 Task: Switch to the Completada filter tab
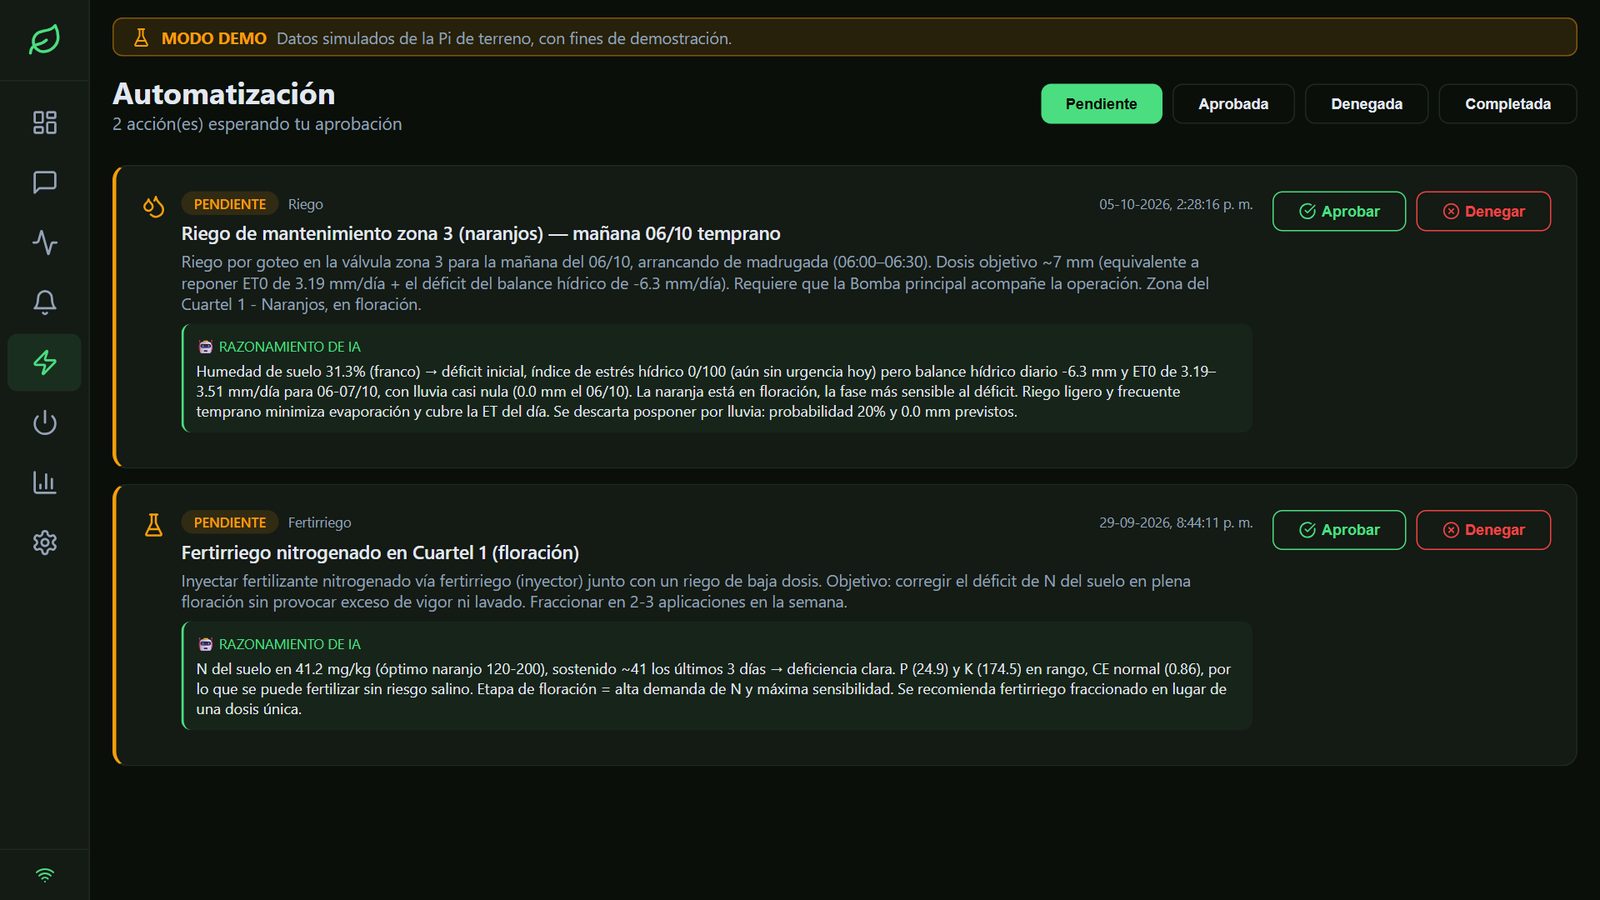[x=1507, y=104]
